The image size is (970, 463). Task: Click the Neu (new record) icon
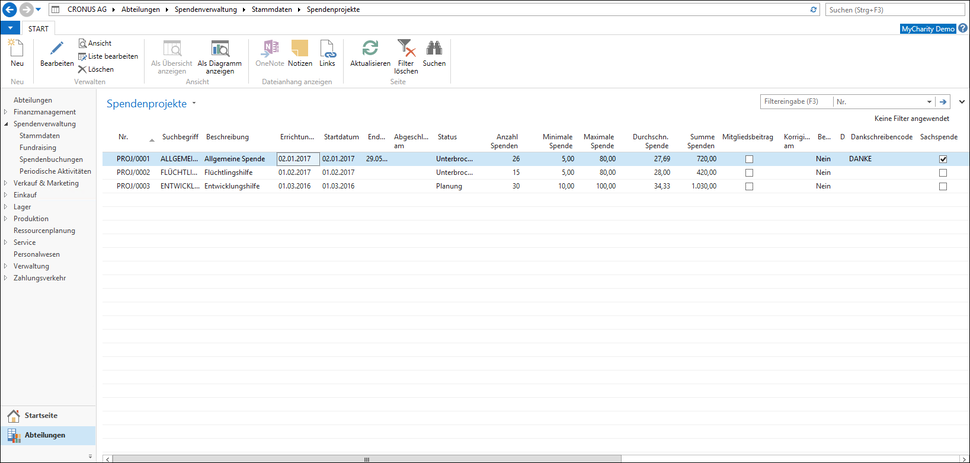click(17, 49)
